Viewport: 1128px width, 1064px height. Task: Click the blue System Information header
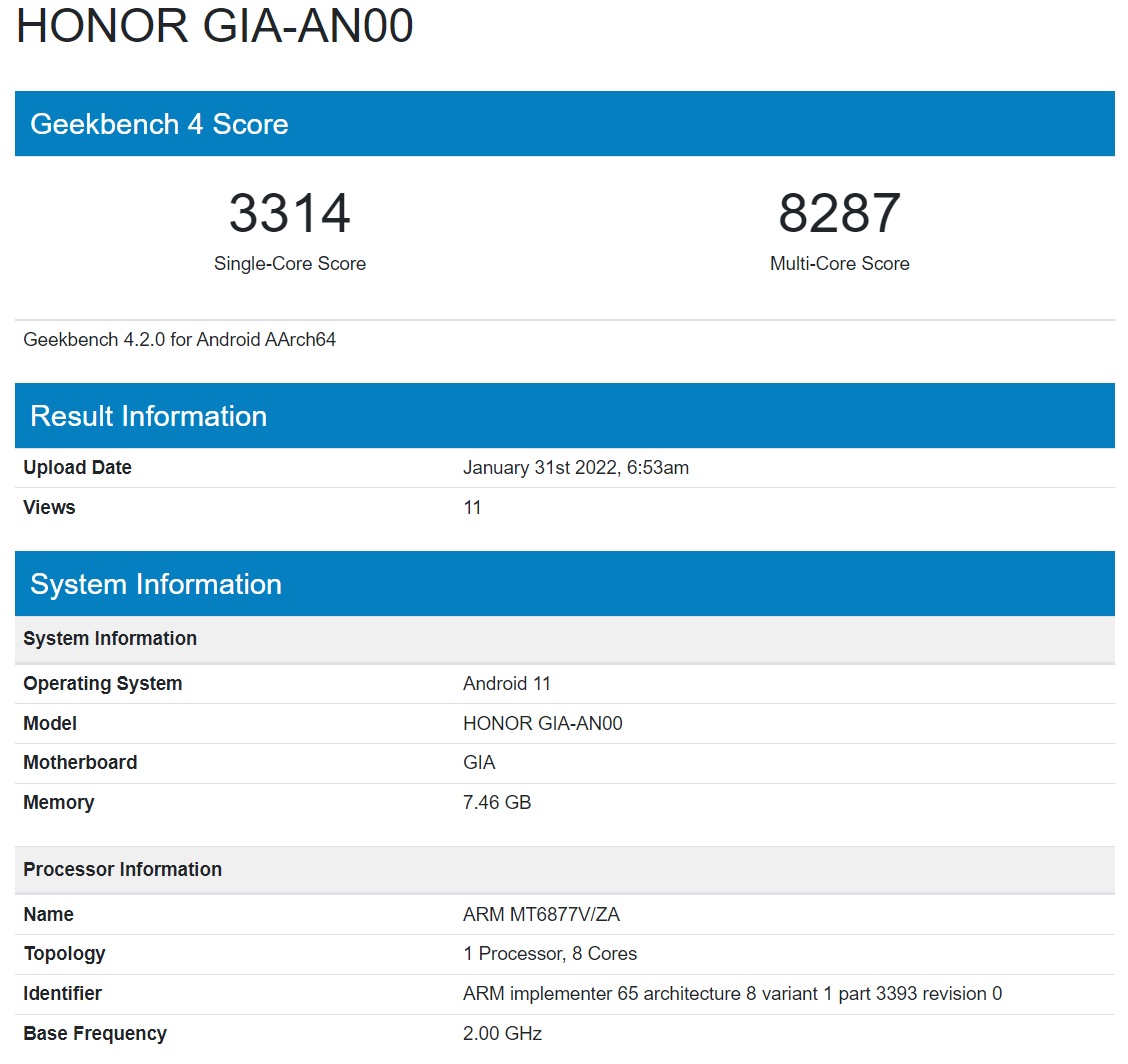click(155, 584)
